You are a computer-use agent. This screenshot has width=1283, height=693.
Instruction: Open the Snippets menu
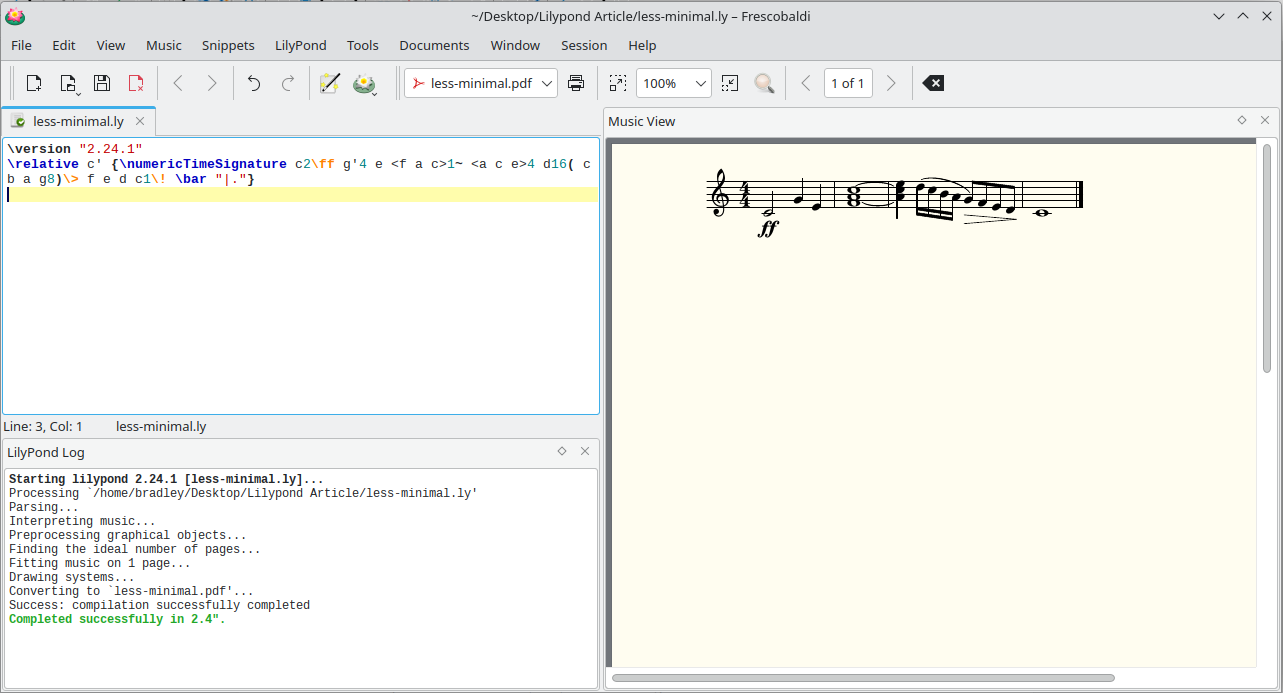[x=228, y=45]
